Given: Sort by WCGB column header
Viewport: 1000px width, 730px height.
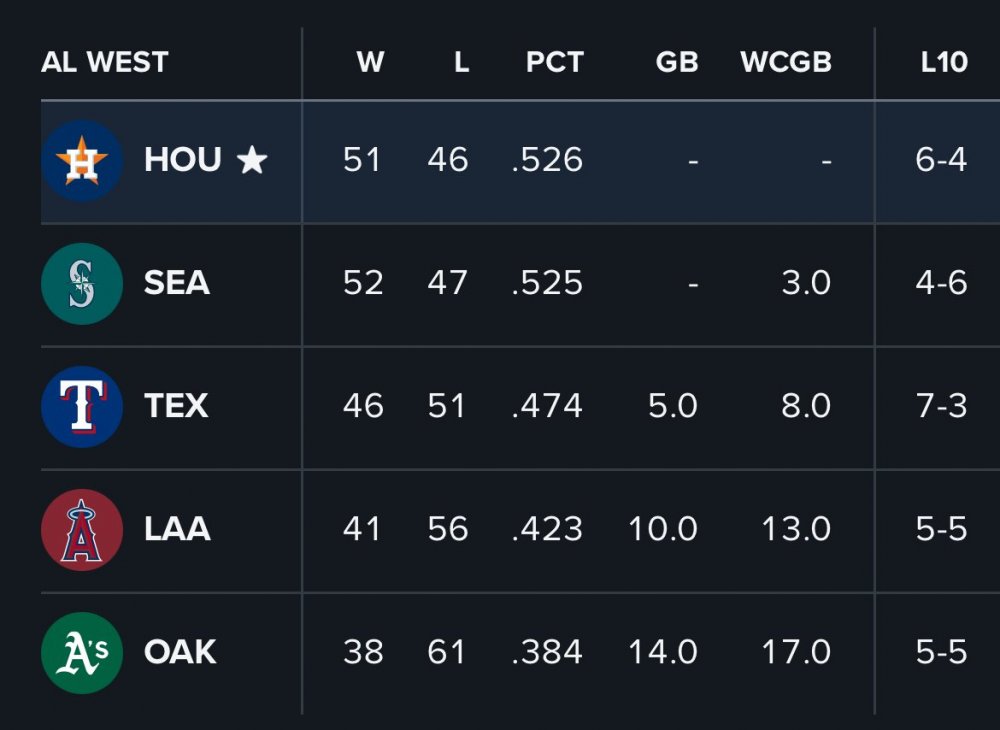Looking at the screenshot, I should click(785, 62).
